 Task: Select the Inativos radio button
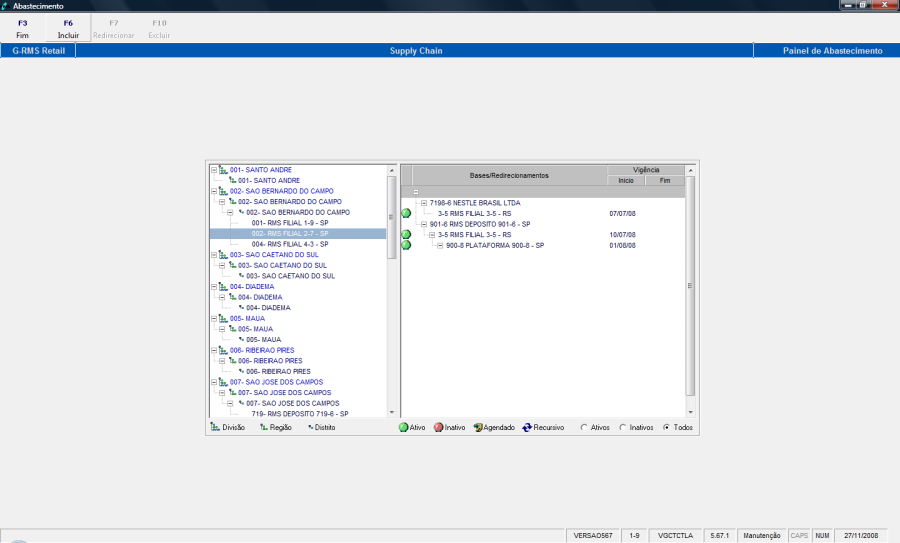623,428
